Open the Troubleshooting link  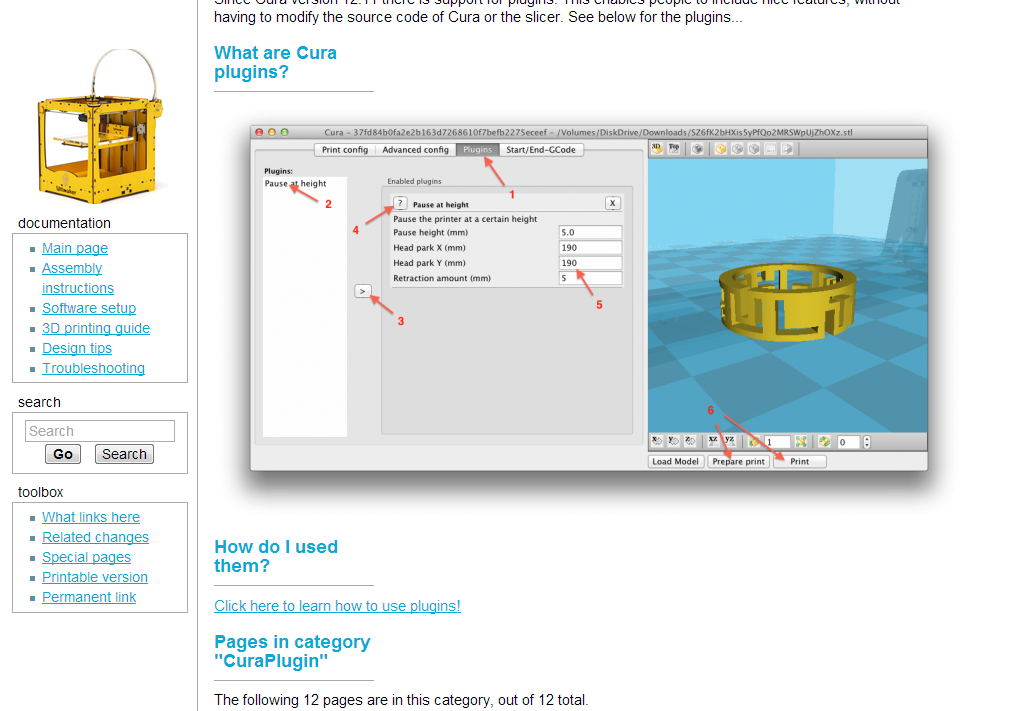93,368
